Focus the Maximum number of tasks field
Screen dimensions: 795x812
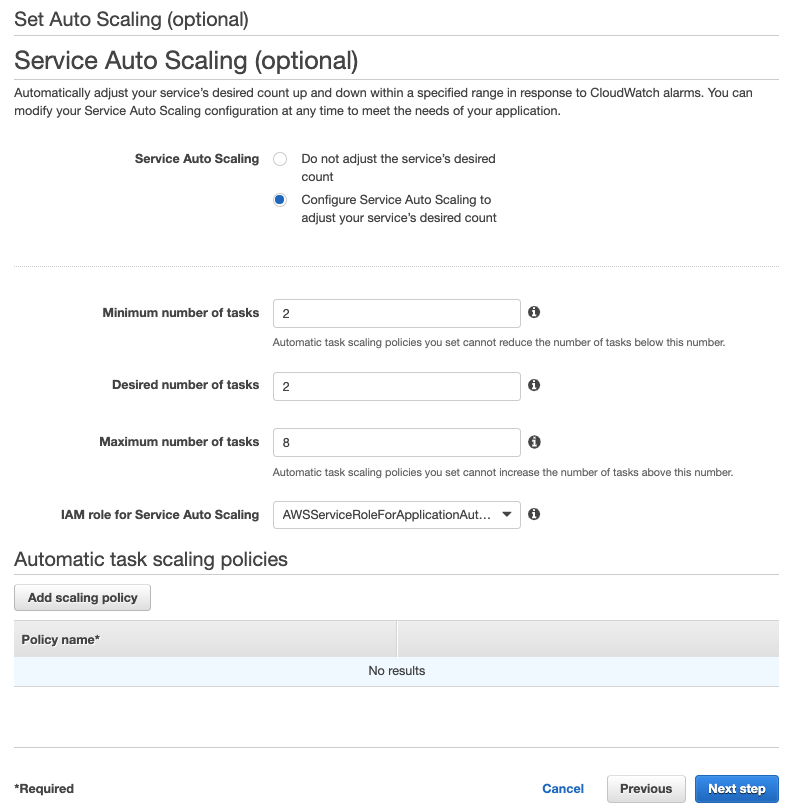pyautogui.click(x=397, y=442)
